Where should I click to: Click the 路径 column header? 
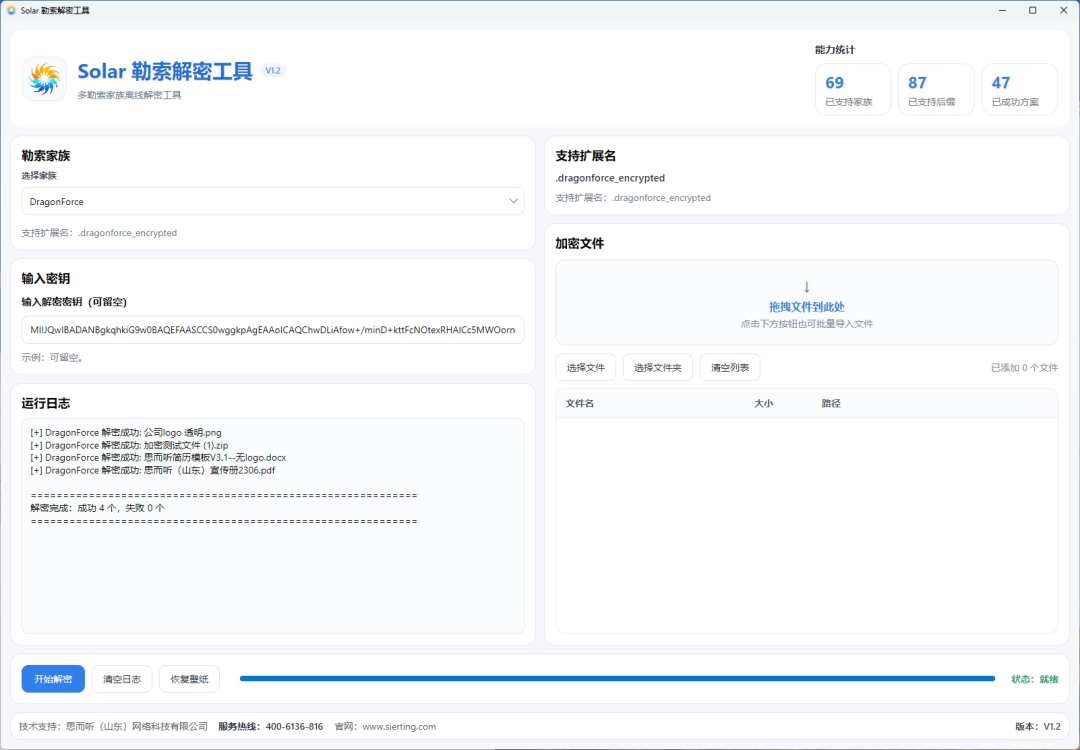[831, 404]
